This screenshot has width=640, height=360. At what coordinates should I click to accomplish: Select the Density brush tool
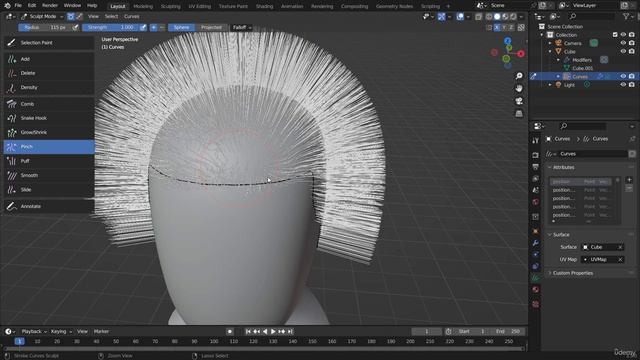click(49, 88)
